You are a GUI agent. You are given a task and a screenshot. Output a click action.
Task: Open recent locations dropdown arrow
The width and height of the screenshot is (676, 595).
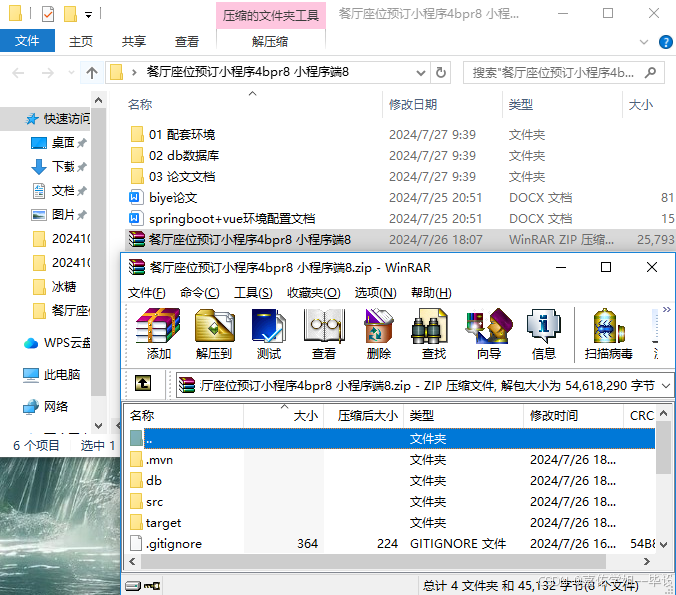[71, 72]
